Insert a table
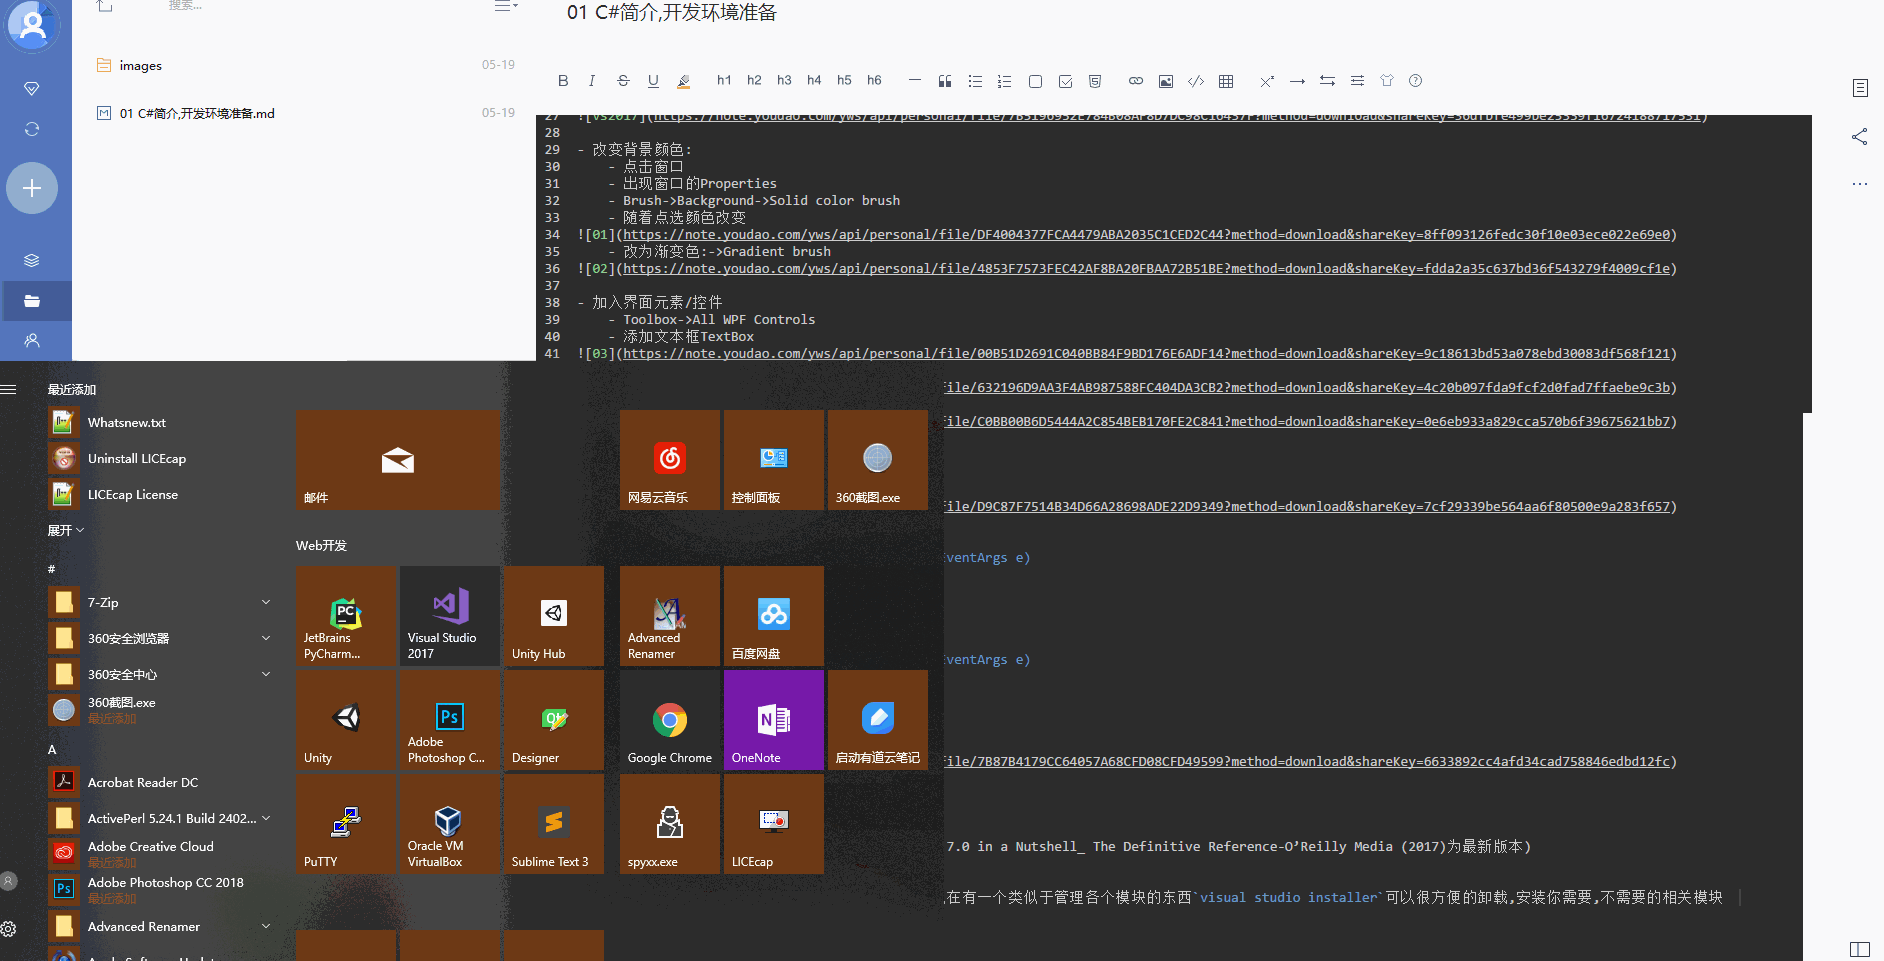The height and width of the screenshot is (961, 1884). [x=1226, y=81]
